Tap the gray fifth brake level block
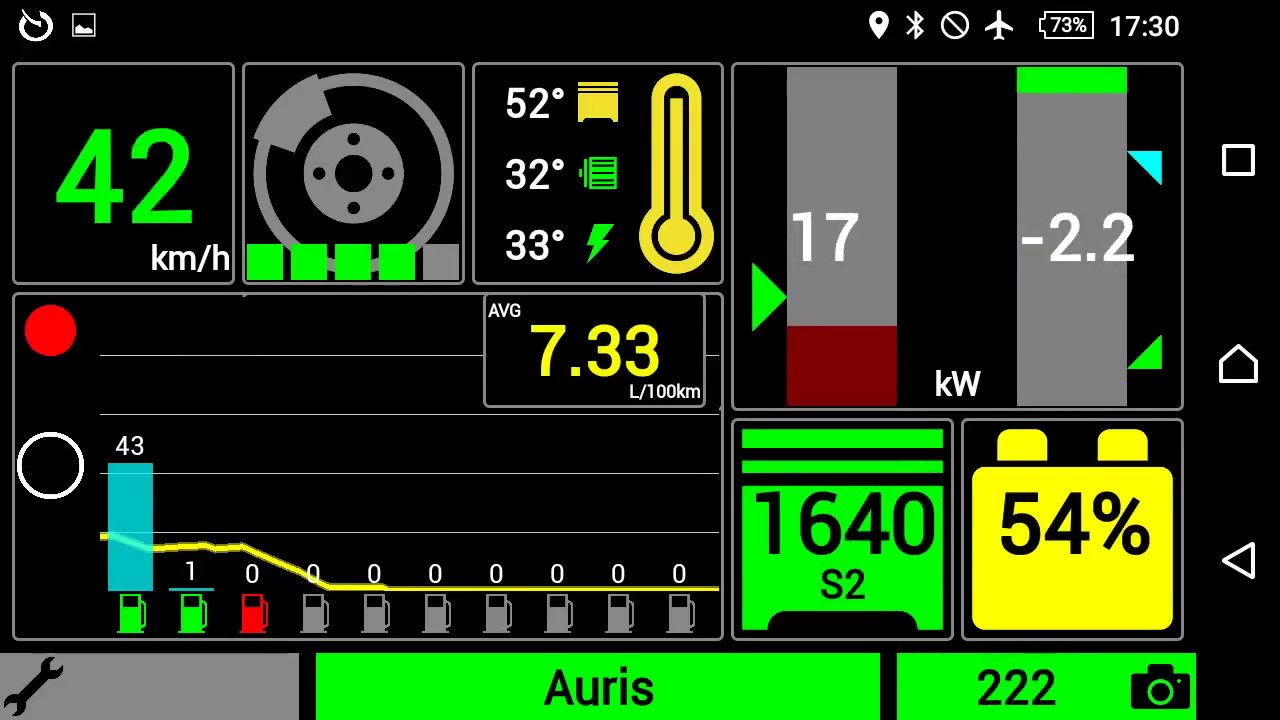Viewport: 1280px width, 720px height. (441, 262)
